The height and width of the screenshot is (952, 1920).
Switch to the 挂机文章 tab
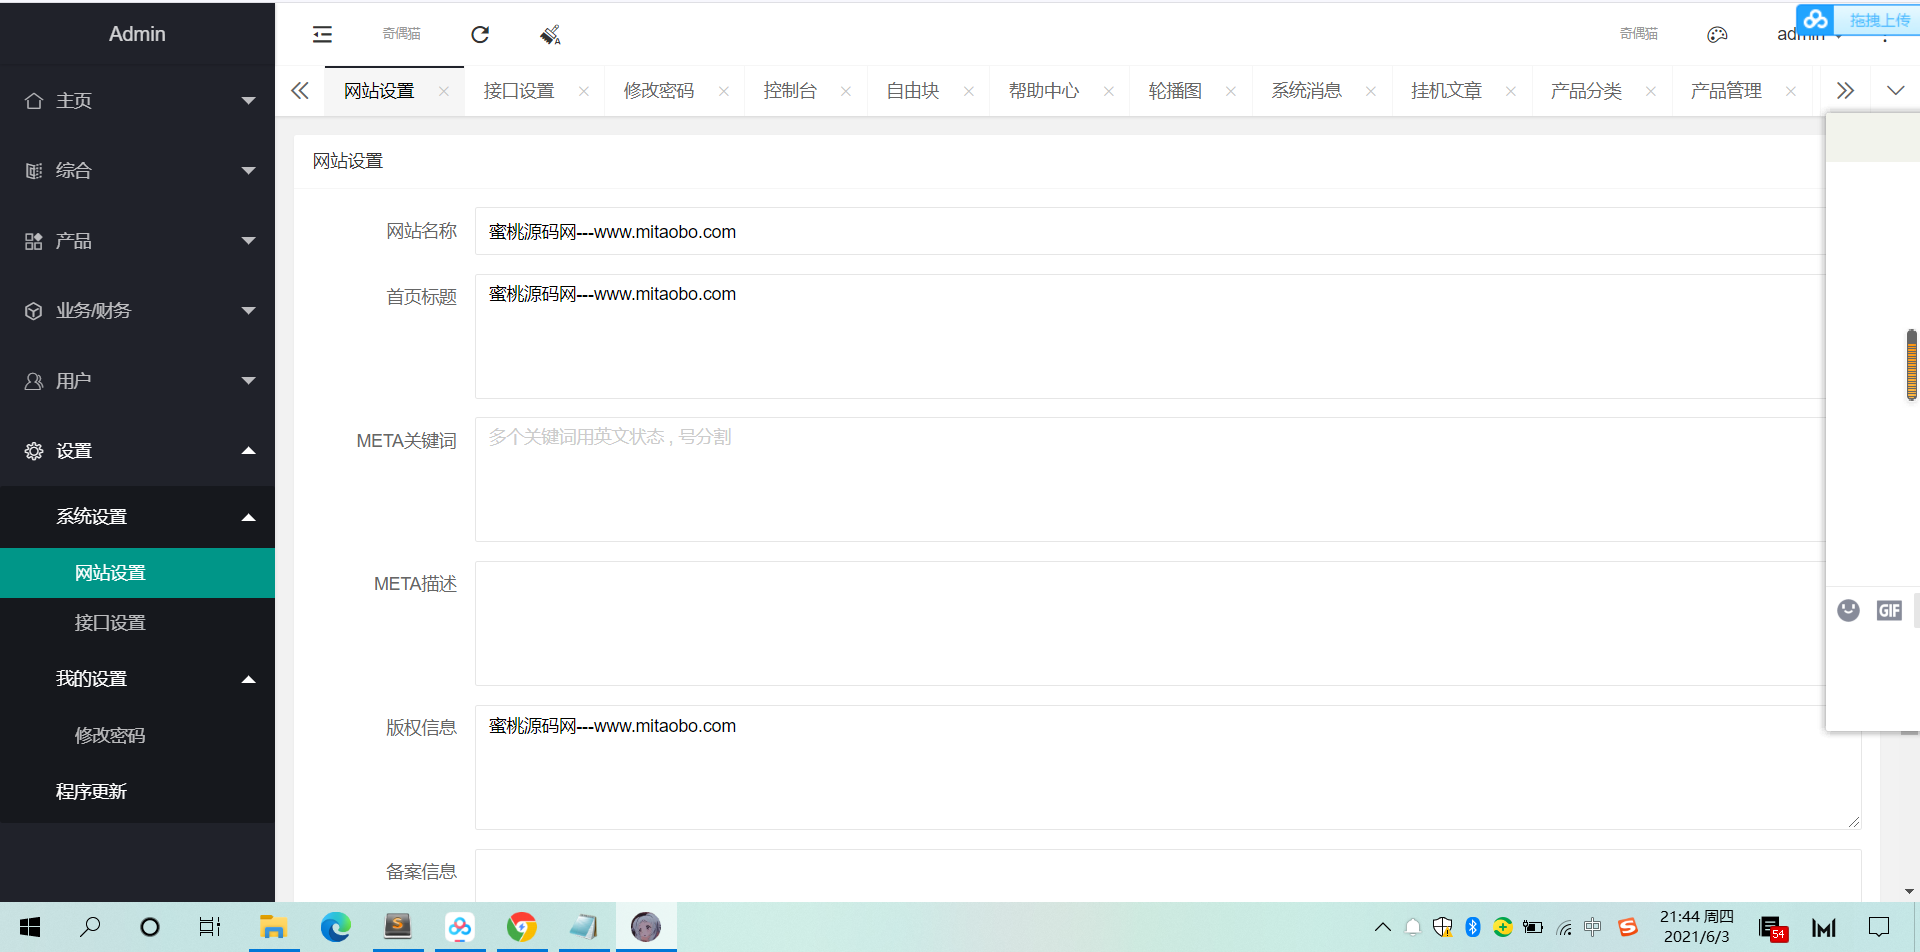click(1447, 91)
